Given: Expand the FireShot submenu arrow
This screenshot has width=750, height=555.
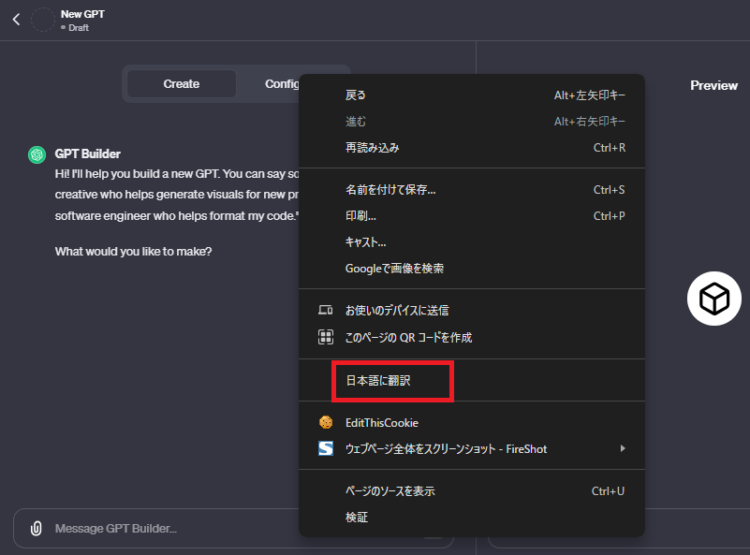Looking at the screenshot, I should (622, 448).
